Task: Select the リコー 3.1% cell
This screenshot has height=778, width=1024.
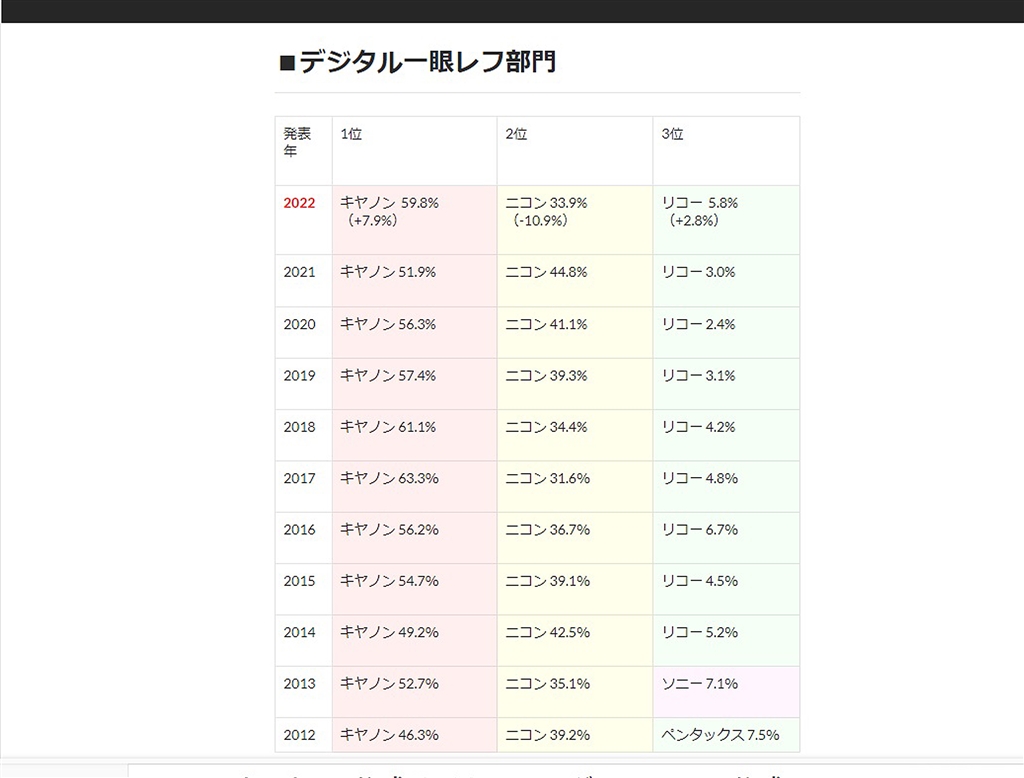Action: click(698, 376)
